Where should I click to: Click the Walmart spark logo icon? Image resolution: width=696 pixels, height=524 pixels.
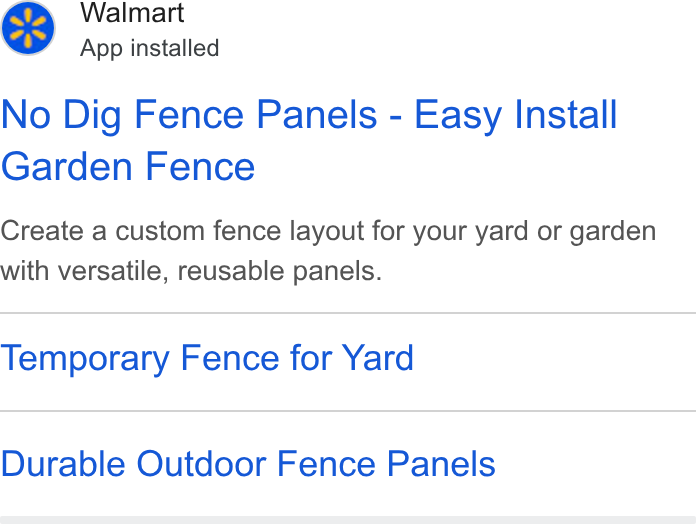pyautogui.click(x=28, y=28)
